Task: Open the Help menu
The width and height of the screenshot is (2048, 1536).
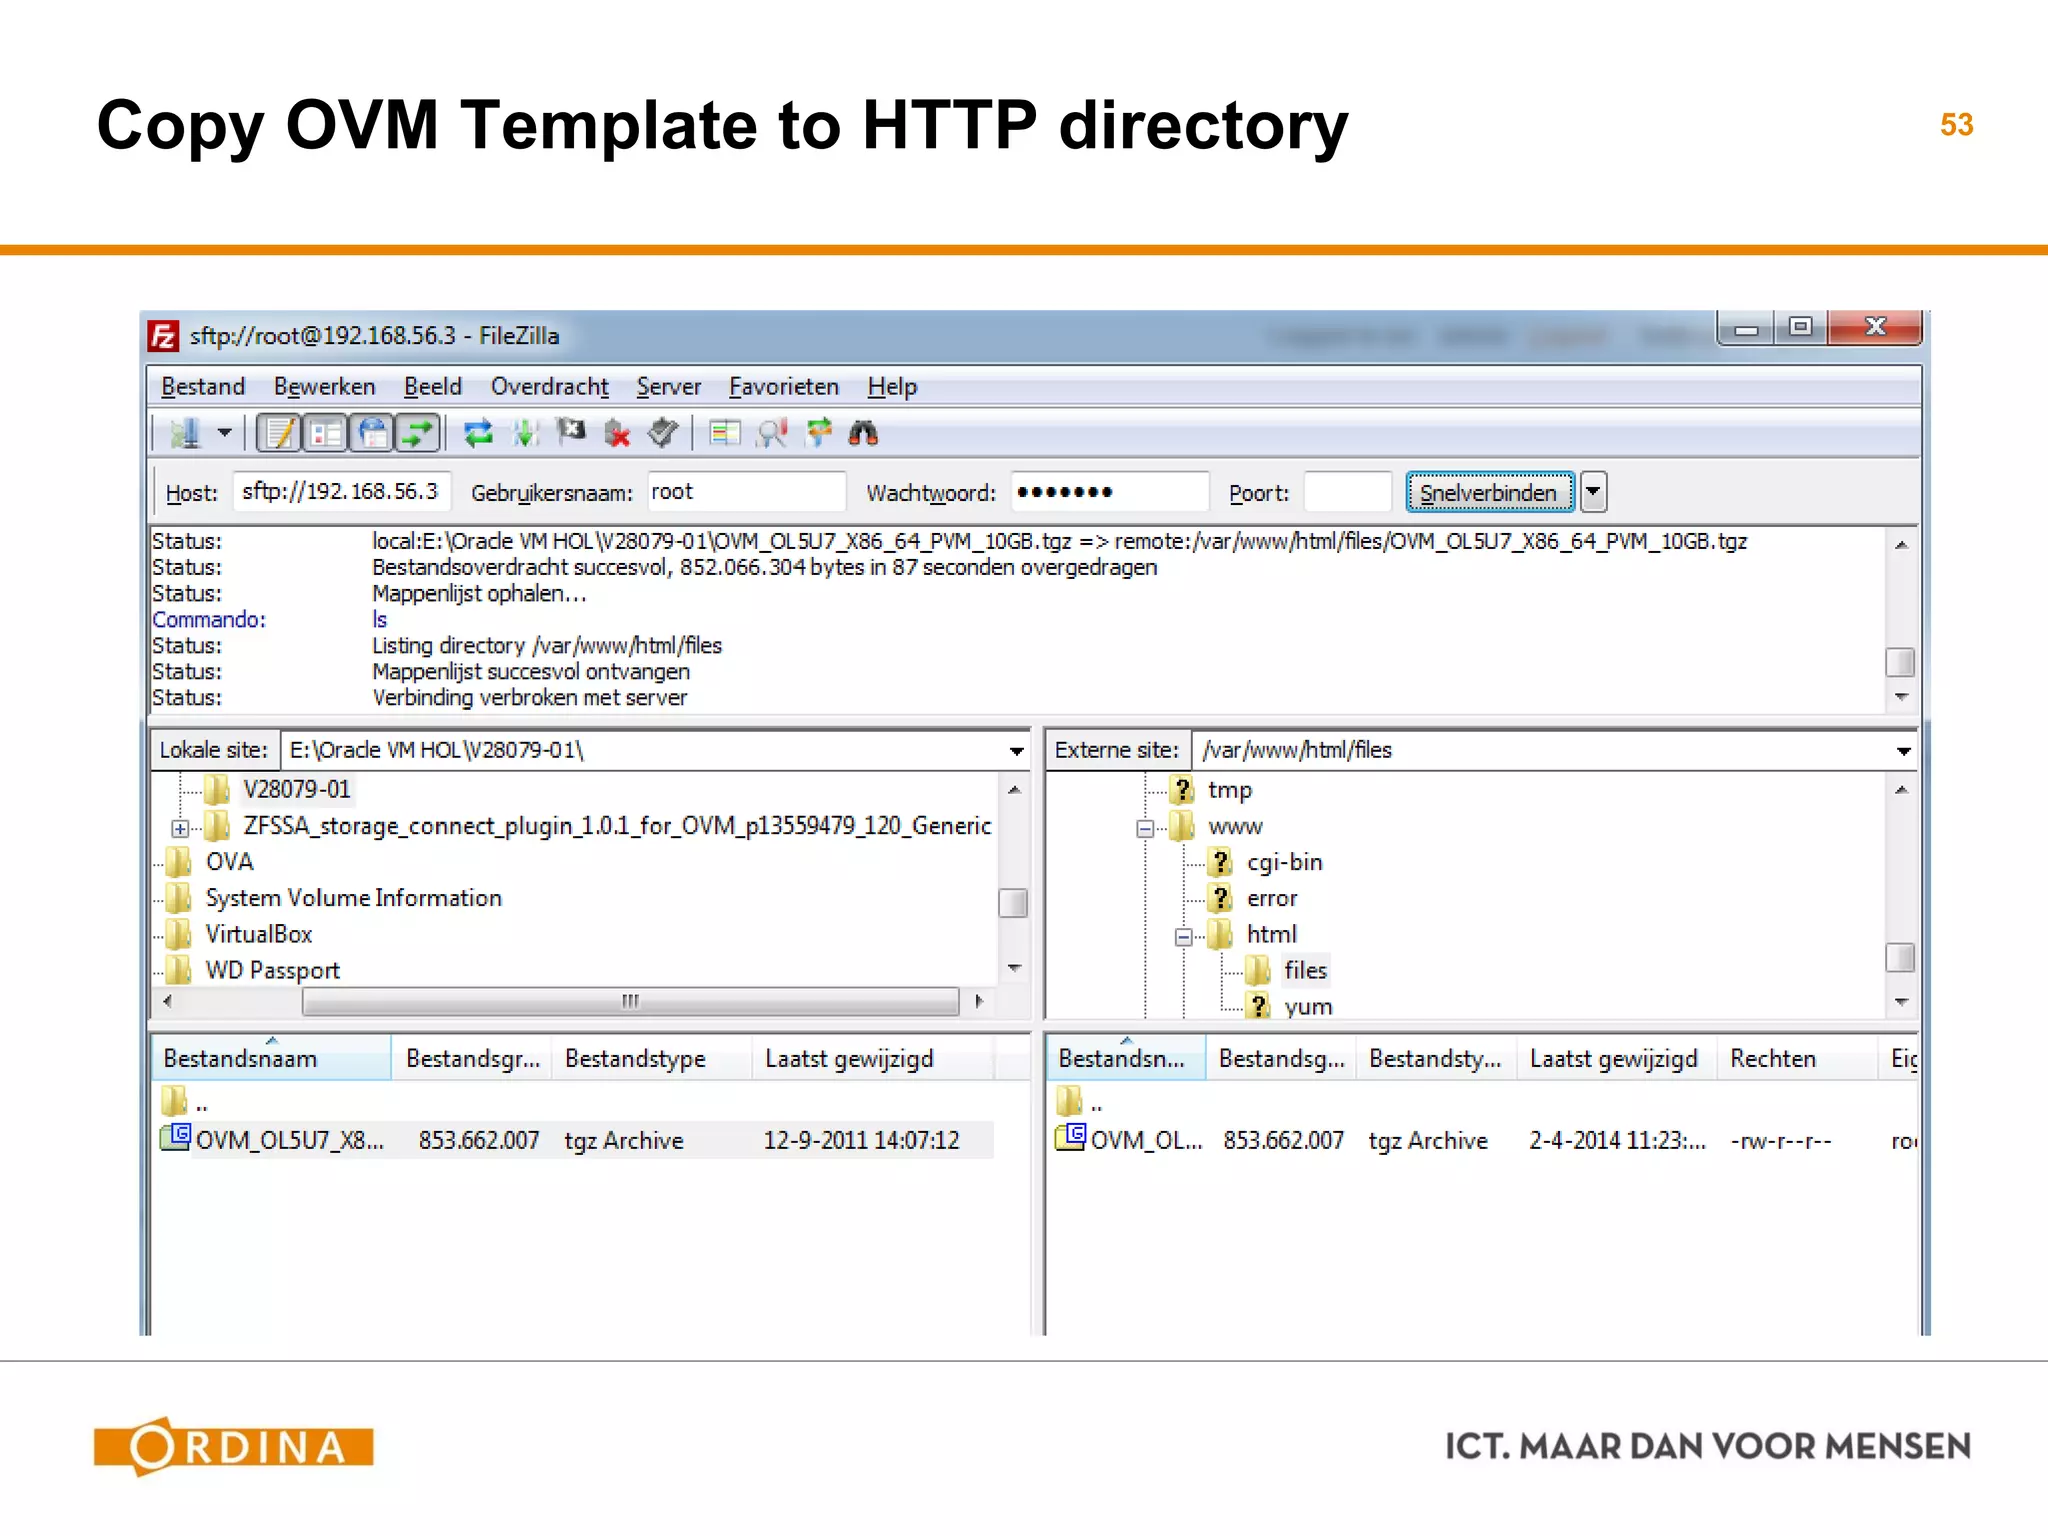Action: tap(892, 387)
